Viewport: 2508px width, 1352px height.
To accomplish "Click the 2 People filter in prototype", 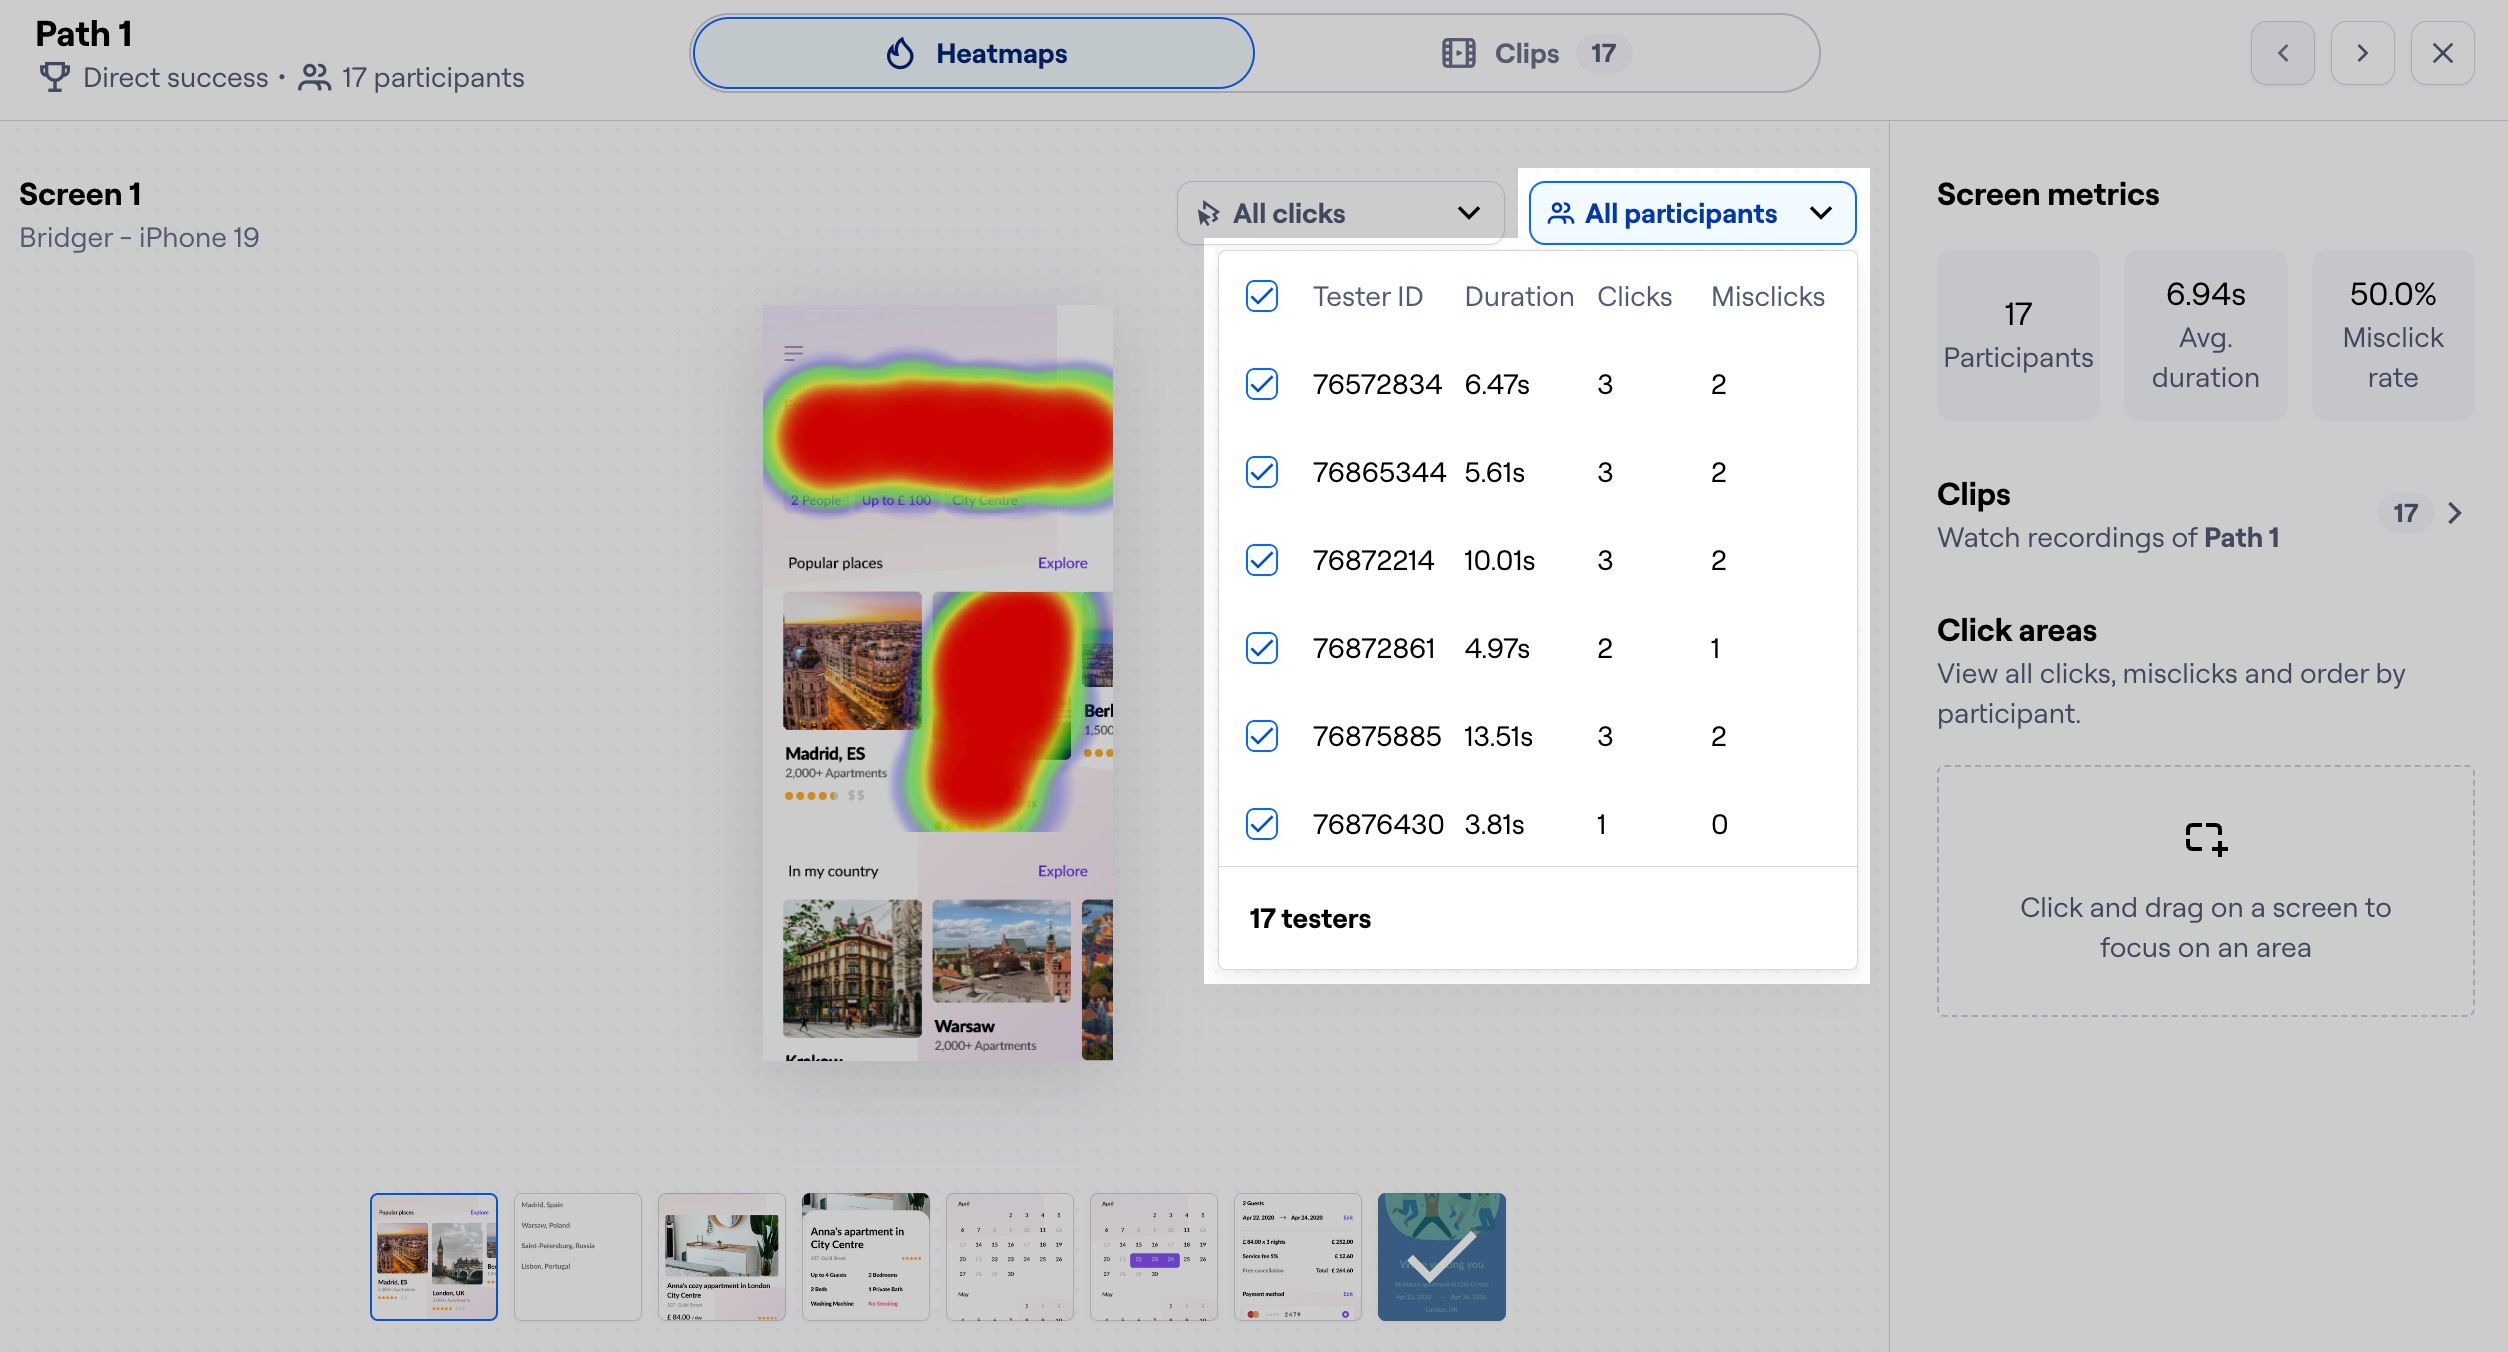I will [x=816, y=500].
